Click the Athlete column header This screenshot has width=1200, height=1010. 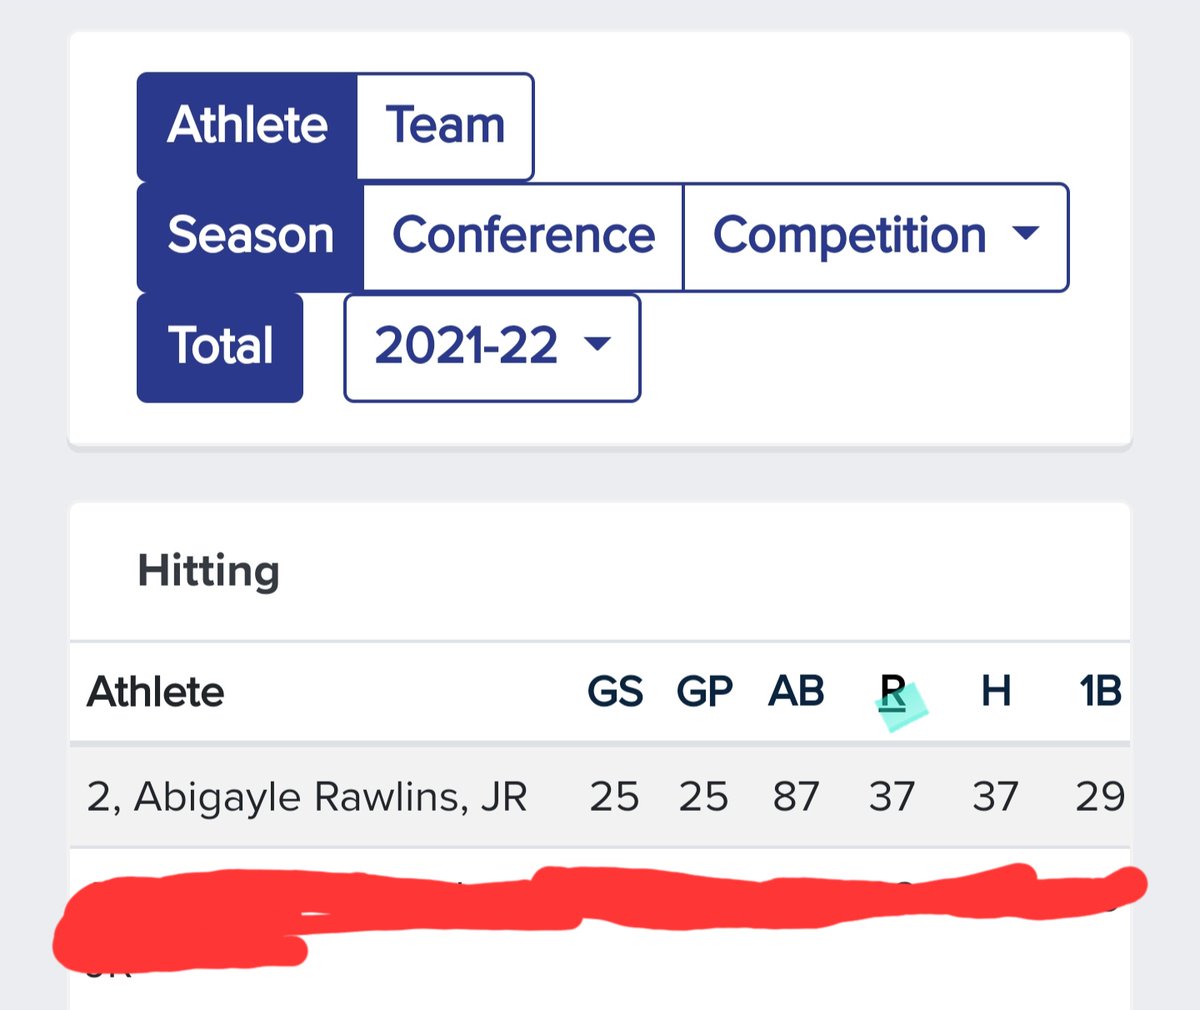pyautogui.click(x=156, y=692)
